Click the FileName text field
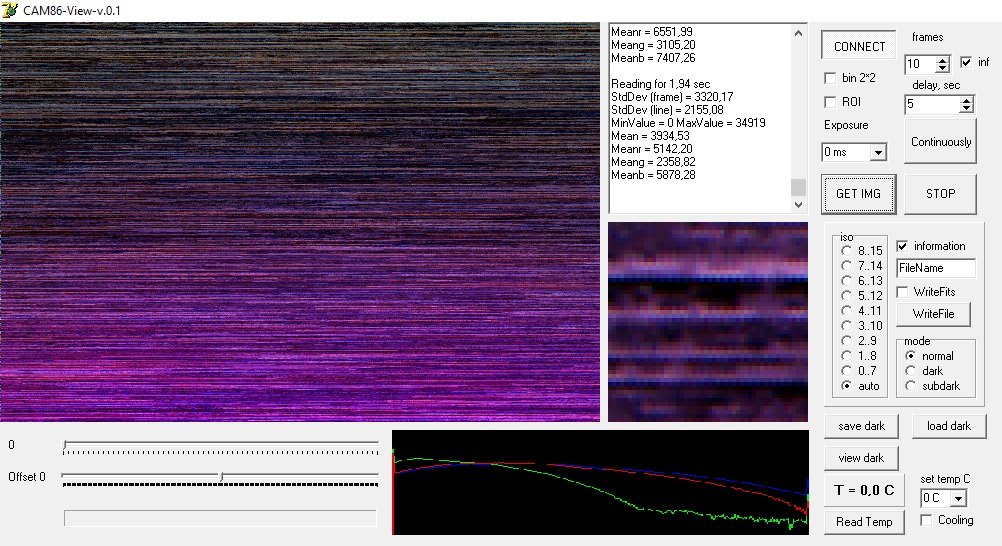Viewport: 1002px width, 546px height. 936,269
